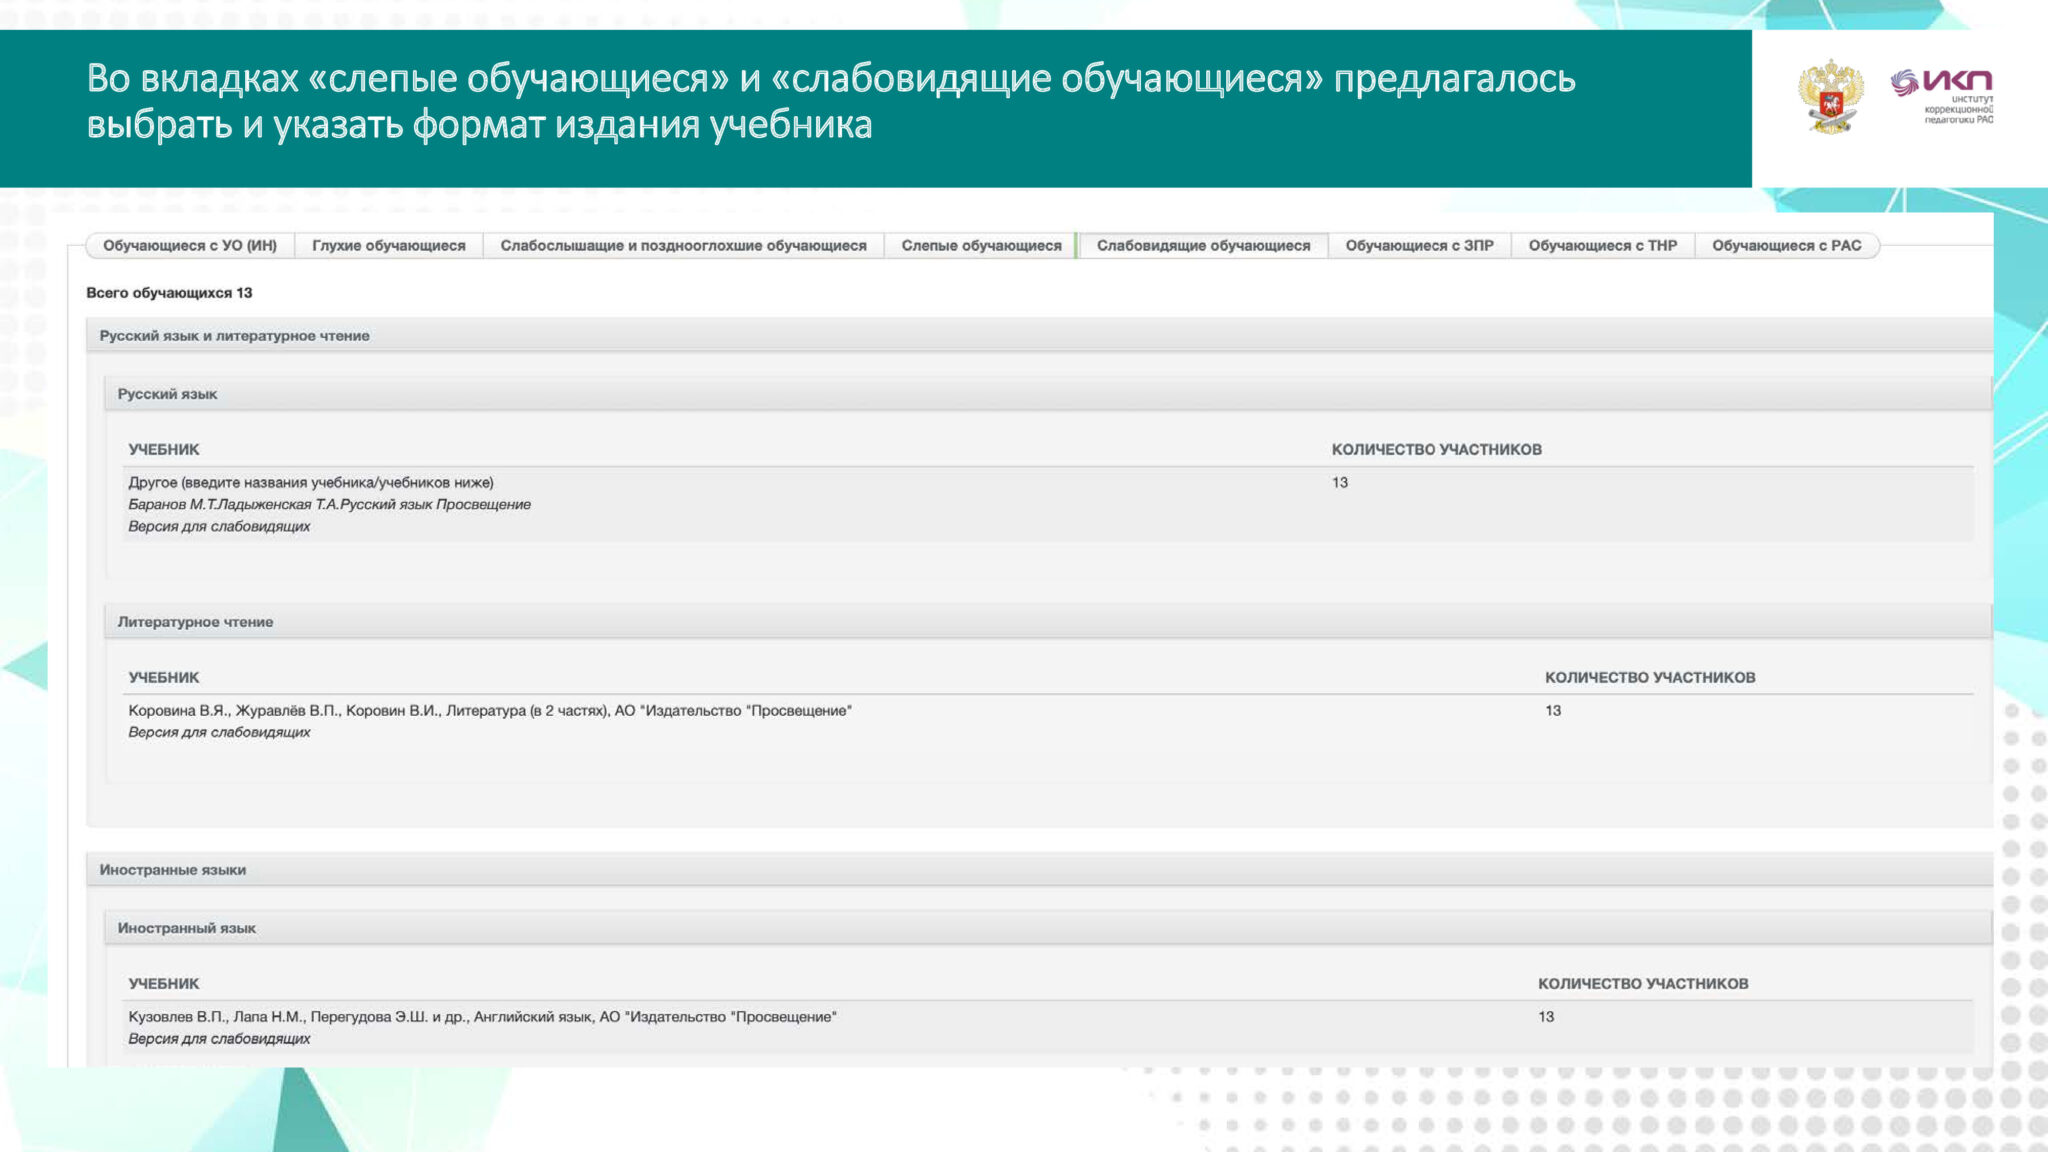Select the 'Обучающиеся с РАС' tab
This screenshot has height=1152, width=2048.
coord(1787,245)
